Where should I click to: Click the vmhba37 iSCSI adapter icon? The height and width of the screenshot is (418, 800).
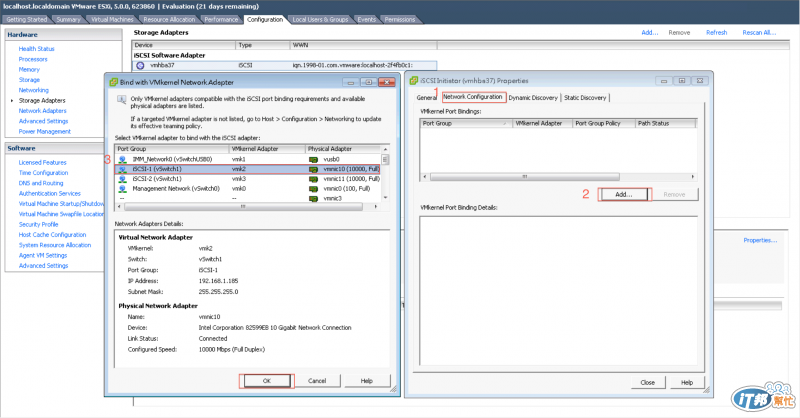pyautogui.click(x=140, y=65)
